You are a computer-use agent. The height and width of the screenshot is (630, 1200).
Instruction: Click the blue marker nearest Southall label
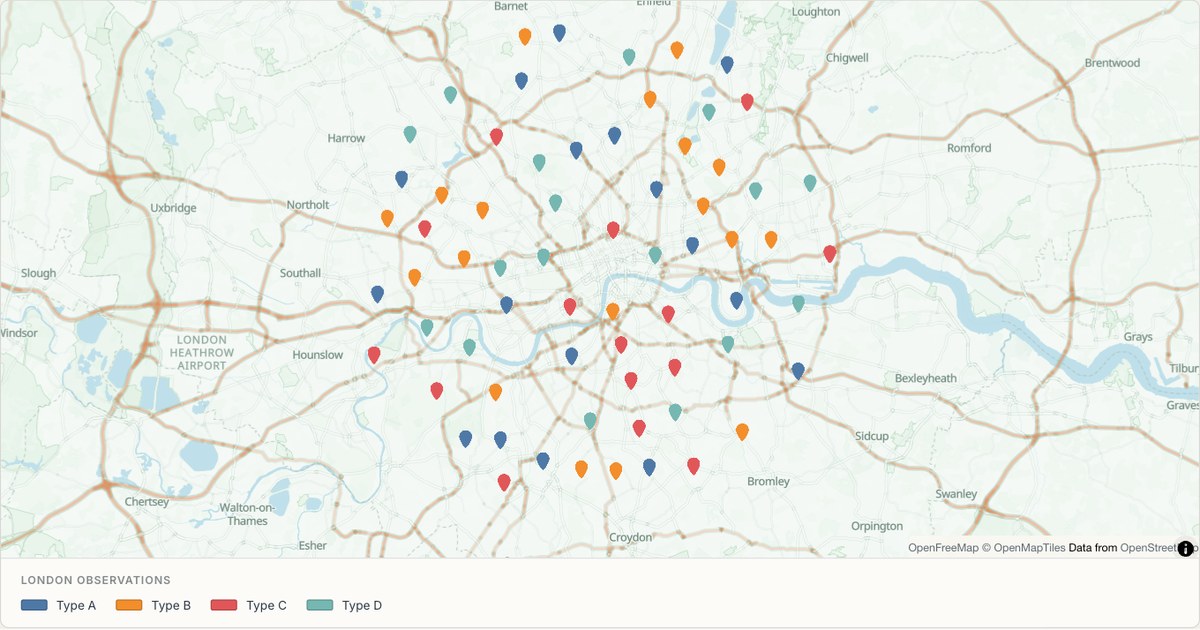pos(377,294)
